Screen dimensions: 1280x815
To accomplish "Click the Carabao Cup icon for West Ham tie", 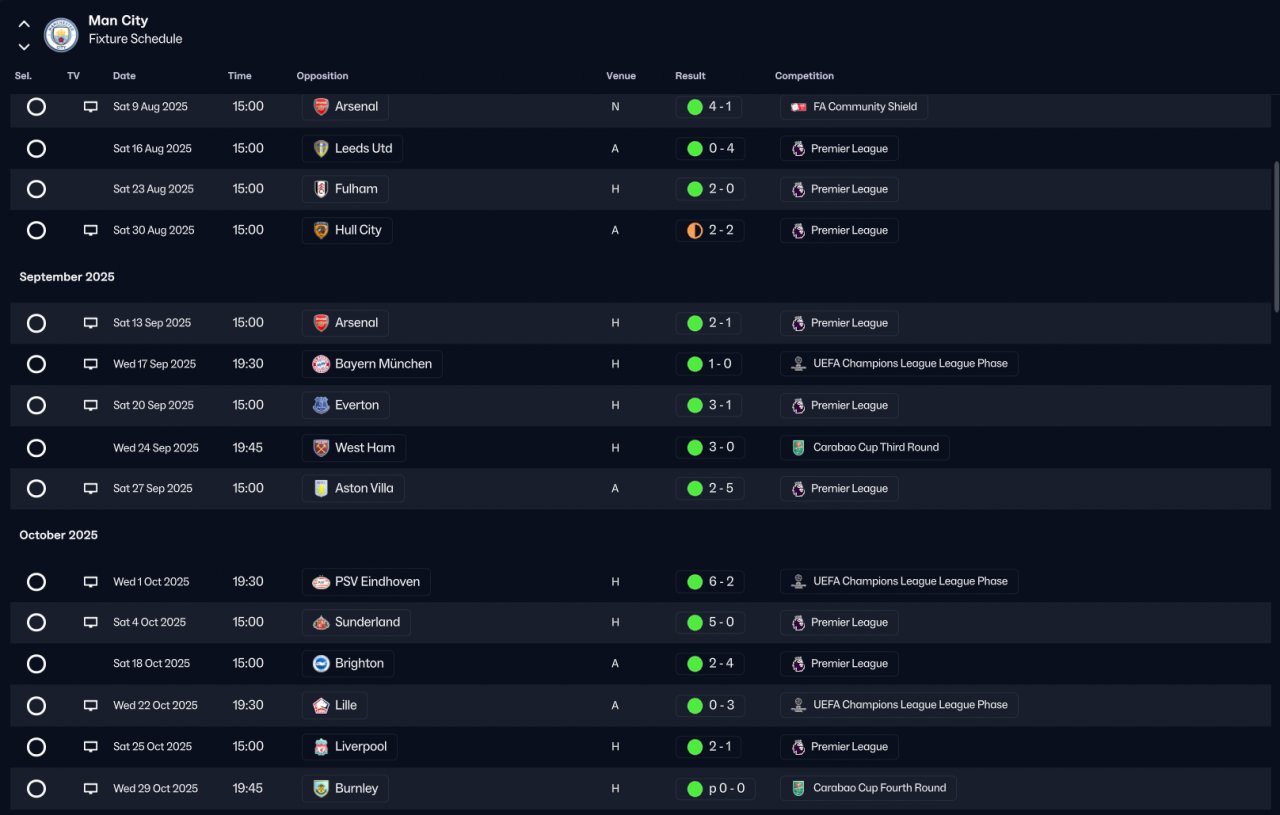I will (x=798, y=448).
